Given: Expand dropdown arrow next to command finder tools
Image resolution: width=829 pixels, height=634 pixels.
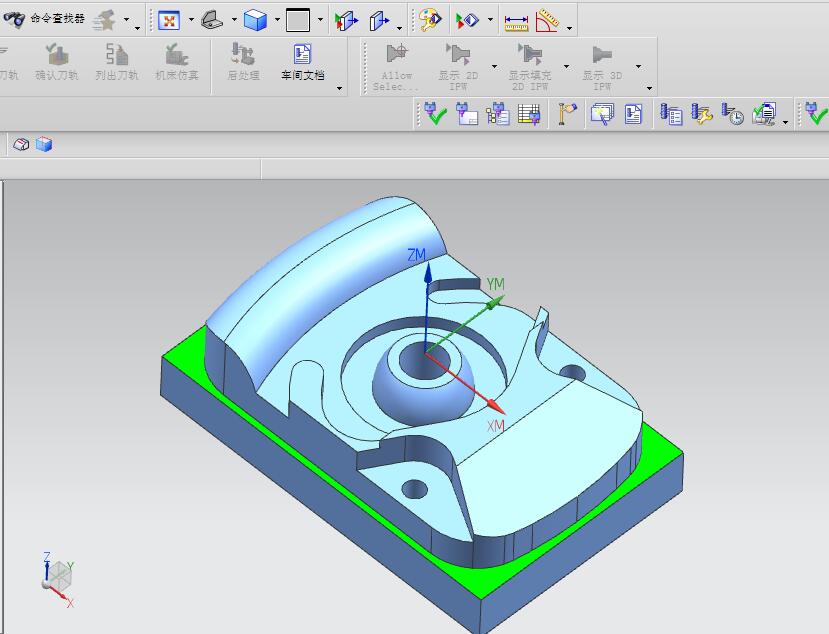Looking at the screenshot, I should tap(127, 20).
